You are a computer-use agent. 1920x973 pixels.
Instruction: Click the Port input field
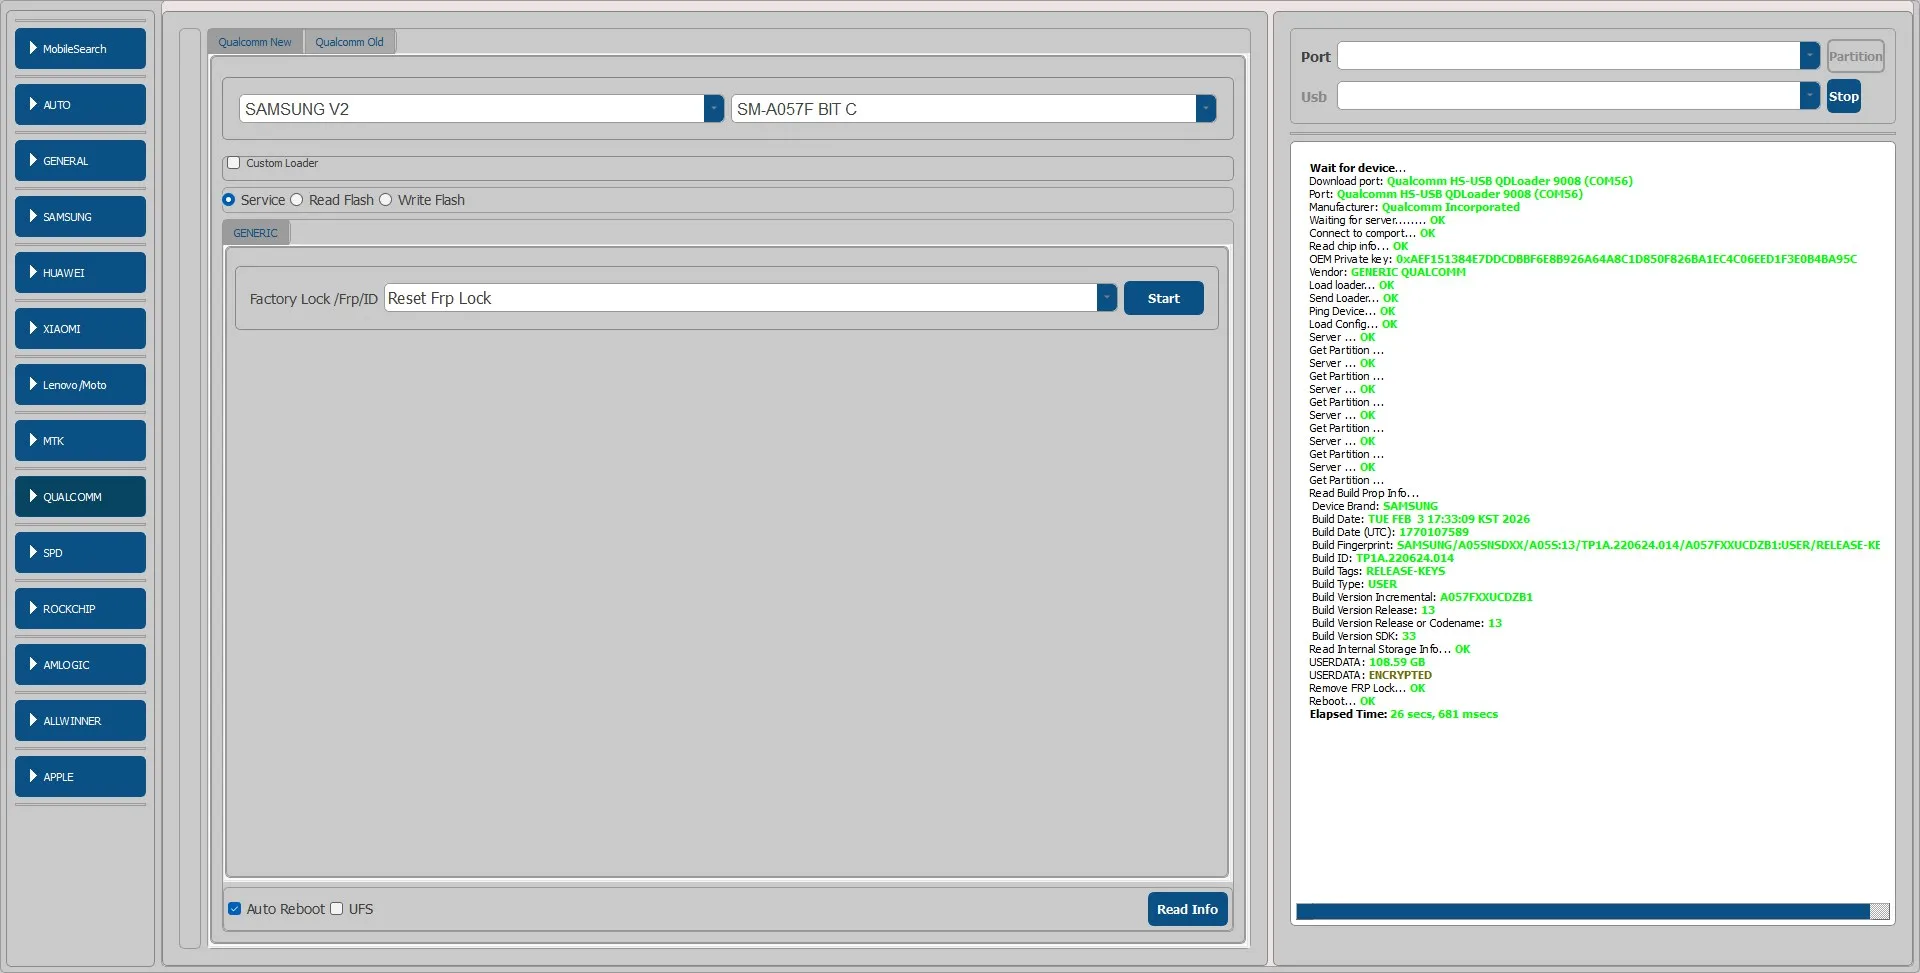(x=1568, y=56)
